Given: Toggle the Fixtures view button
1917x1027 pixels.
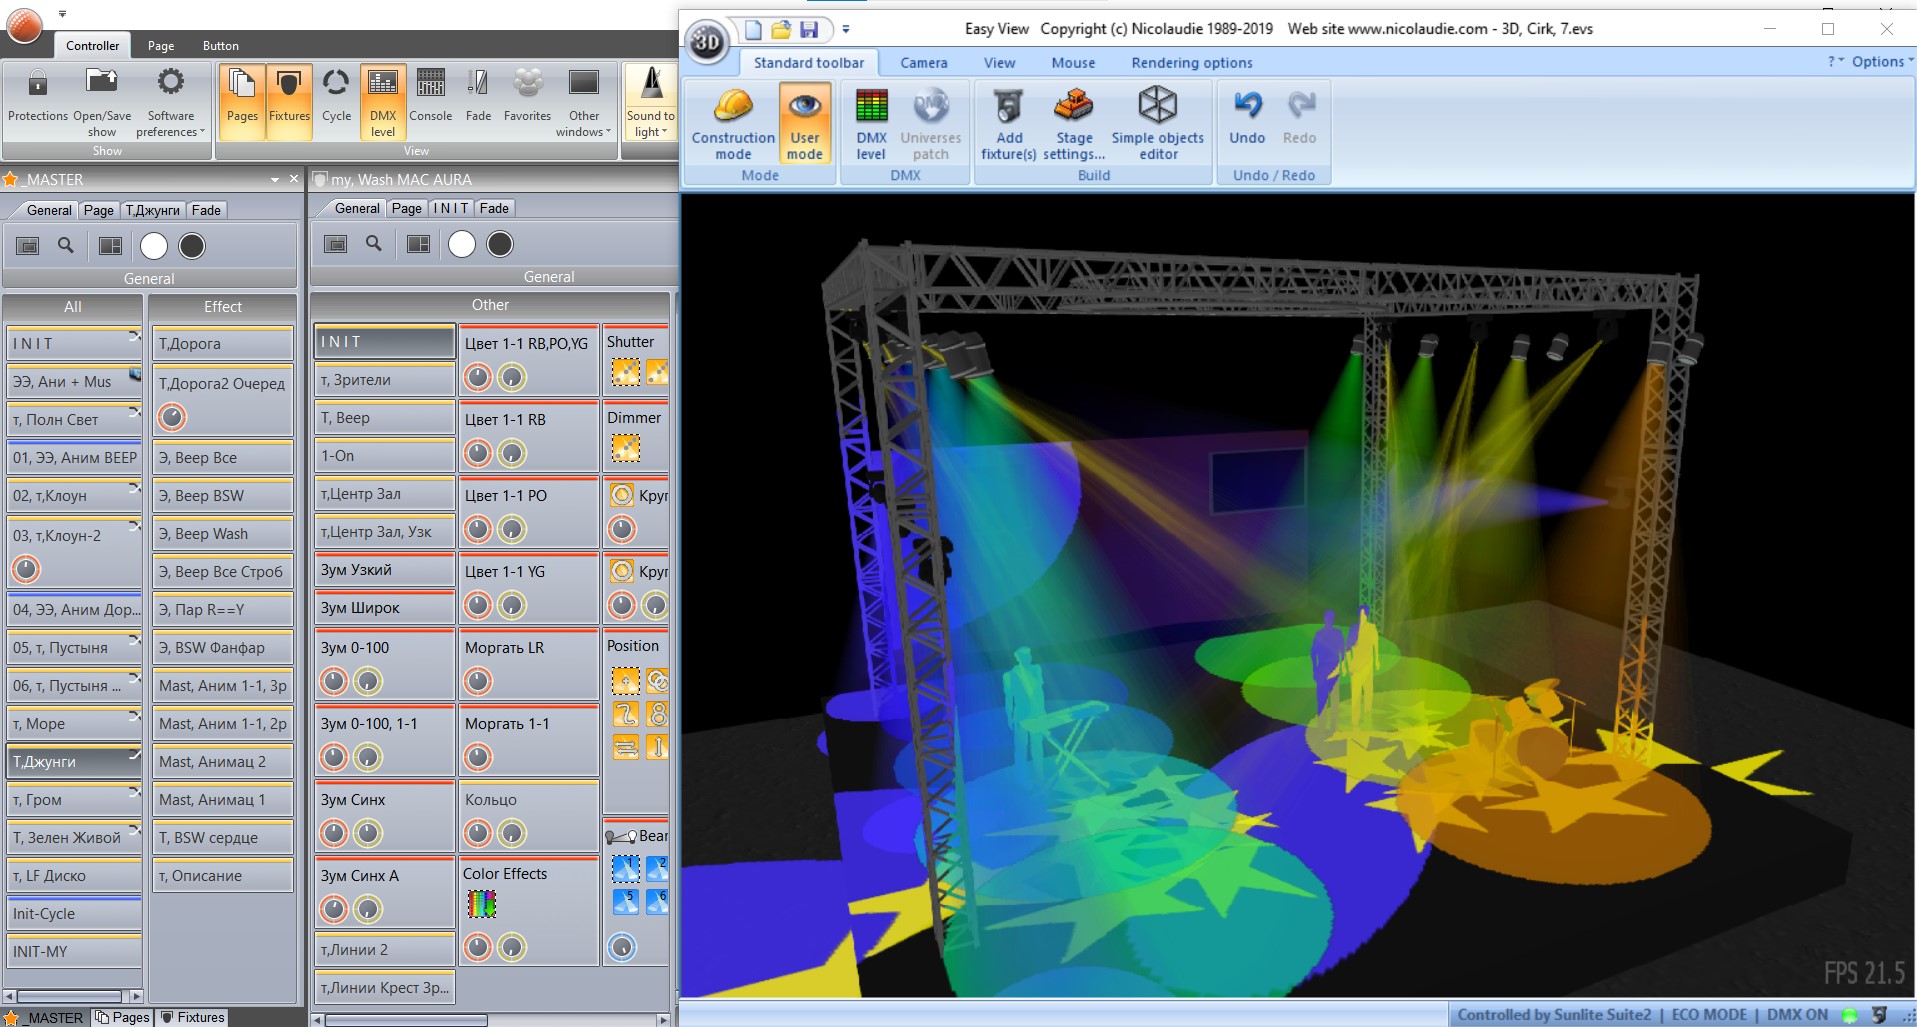Looking at the screenshot, I should [289, 98].
